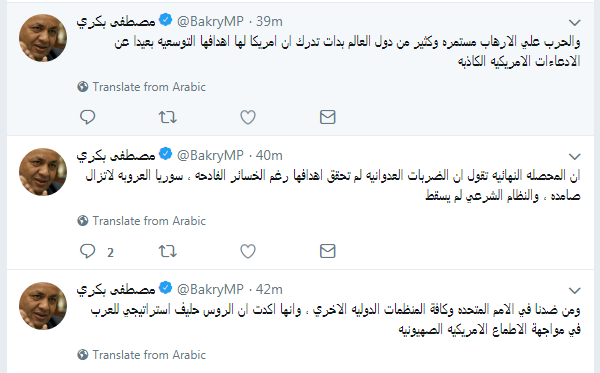Send the 39m tweet via direct message
600x373 pixels.
pyautogui.click(x=328, y=117)
